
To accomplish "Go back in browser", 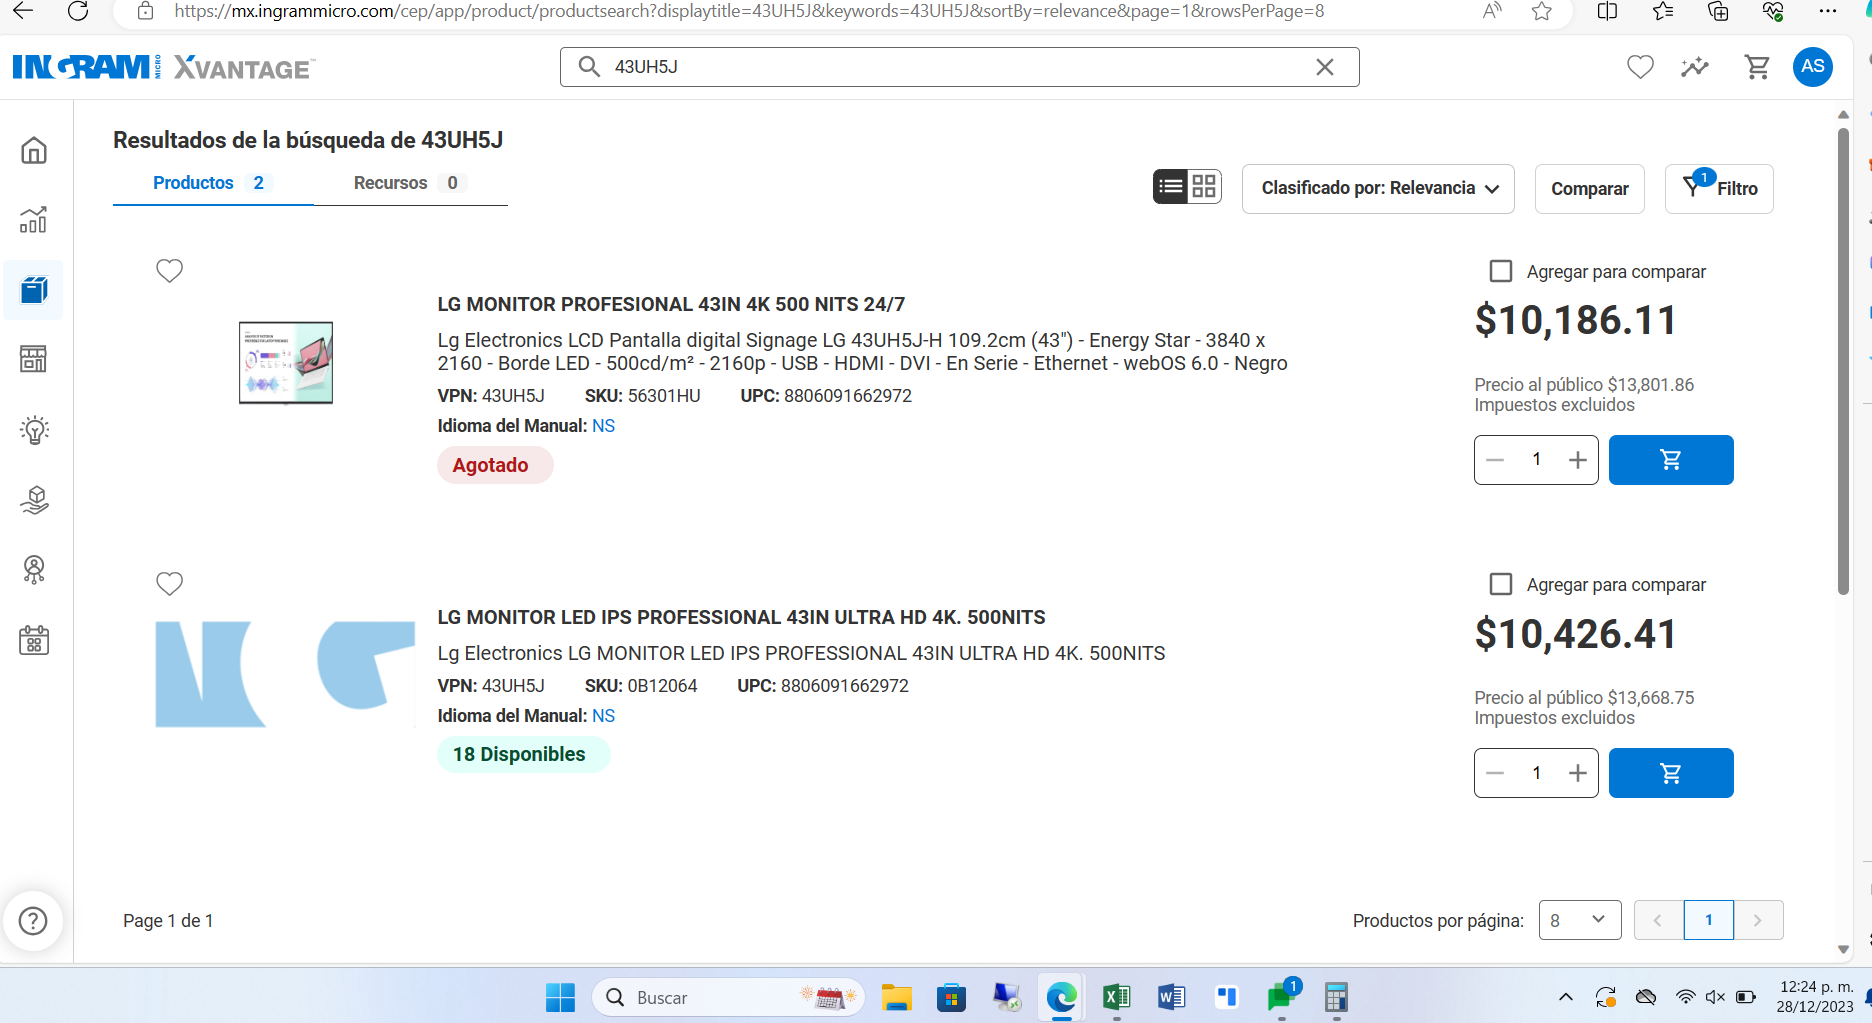I will pos(23,11).
